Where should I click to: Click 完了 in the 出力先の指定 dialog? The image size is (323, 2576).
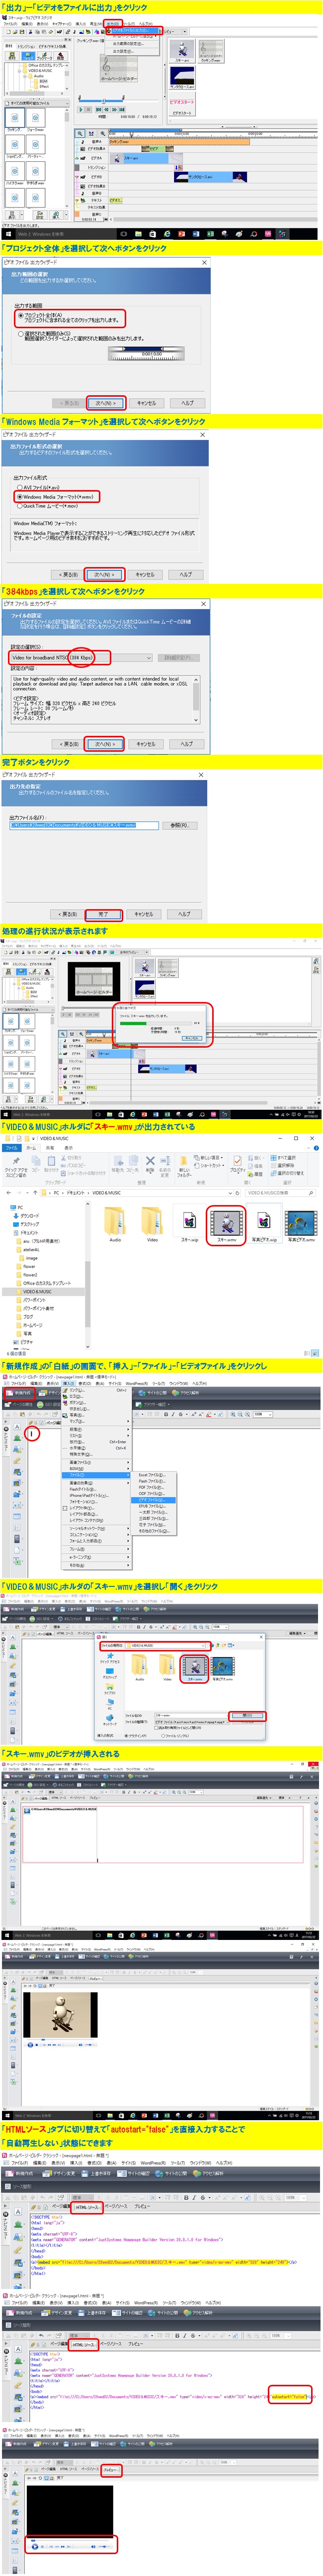coord(103,913)
